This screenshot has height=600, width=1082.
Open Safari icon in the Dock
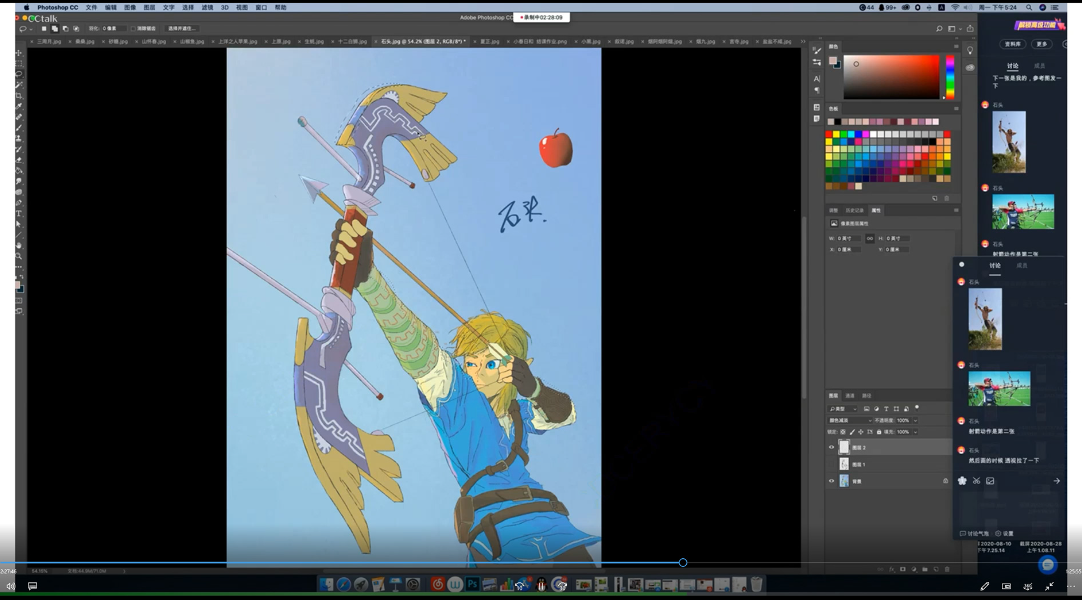pyautogui.click(x=344, y=584)
